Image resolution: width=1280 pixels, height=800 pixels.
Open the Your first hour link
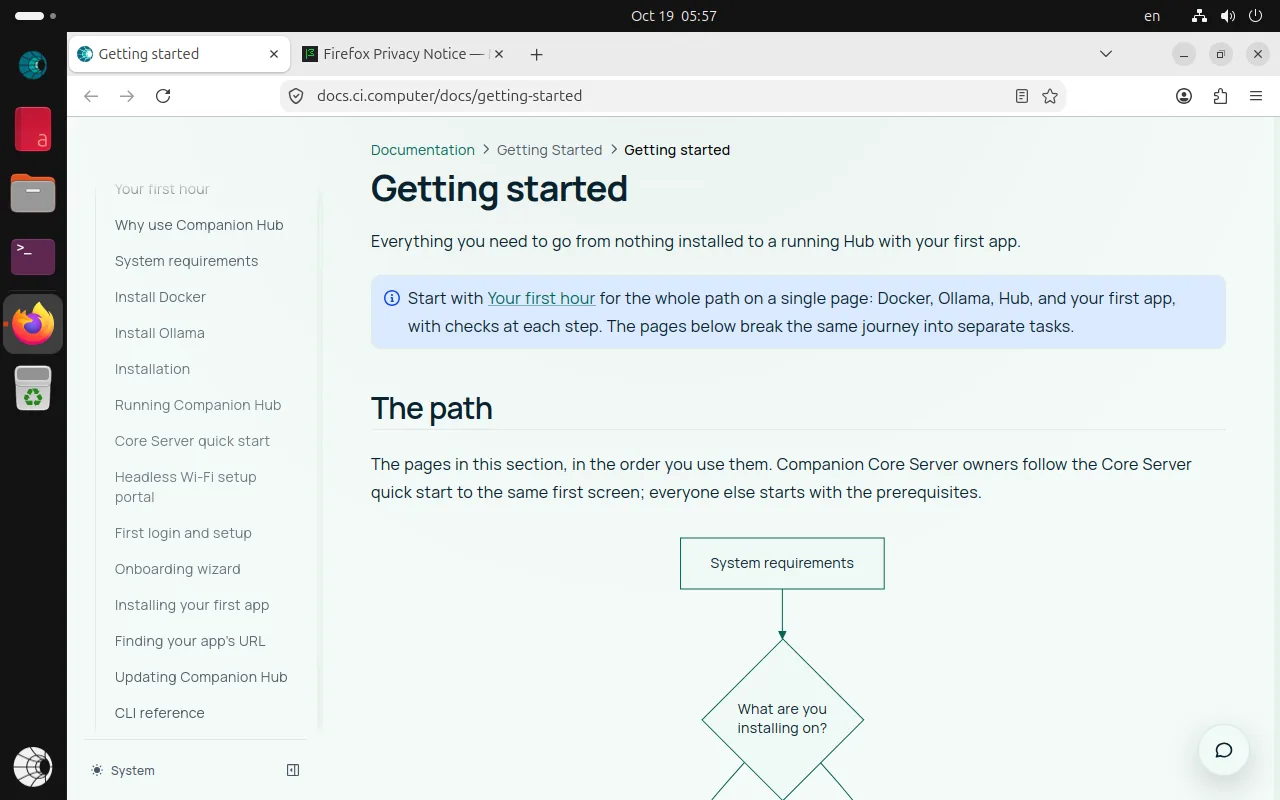pyautogui.click(x=541, y=298)
